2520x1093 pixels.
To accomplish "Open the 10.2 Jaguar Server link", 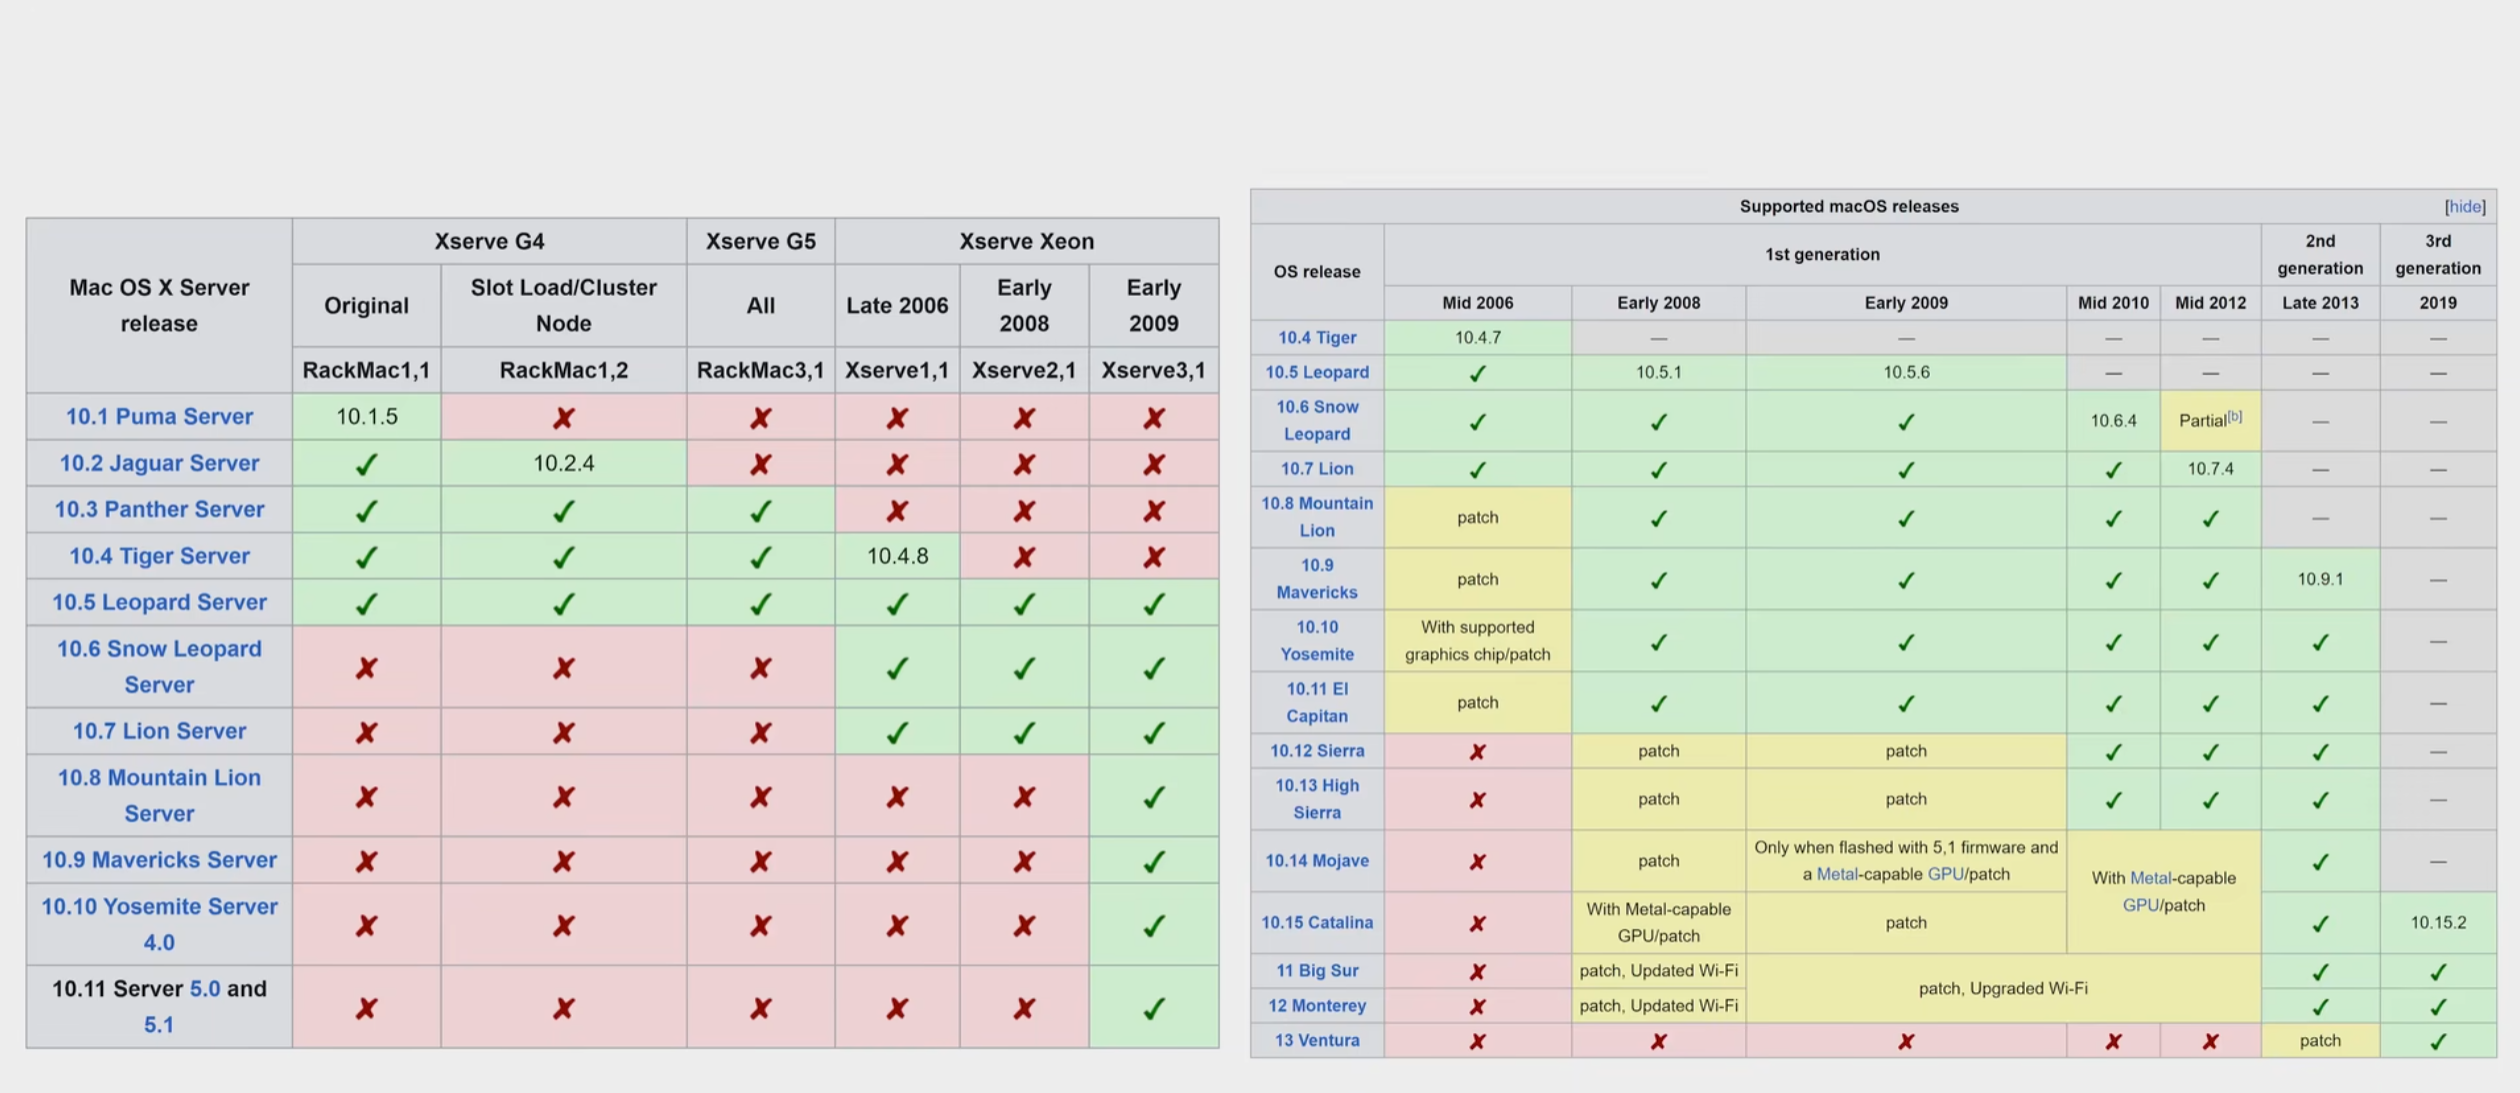I will [159, 463].
